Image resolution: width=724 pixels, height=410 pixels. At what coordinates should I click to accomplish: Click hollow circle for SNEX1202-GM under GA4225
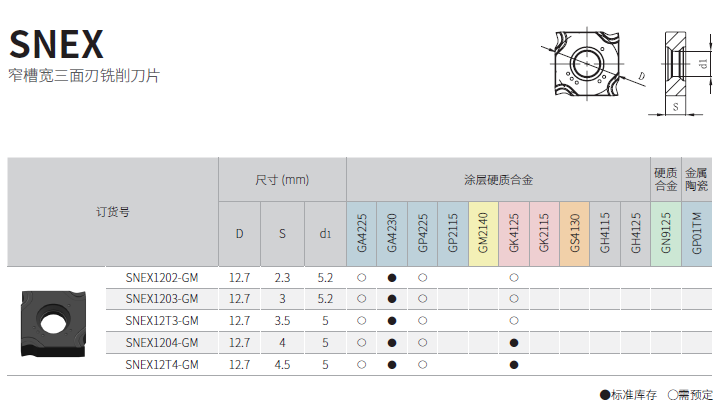[x=362, y=277]
